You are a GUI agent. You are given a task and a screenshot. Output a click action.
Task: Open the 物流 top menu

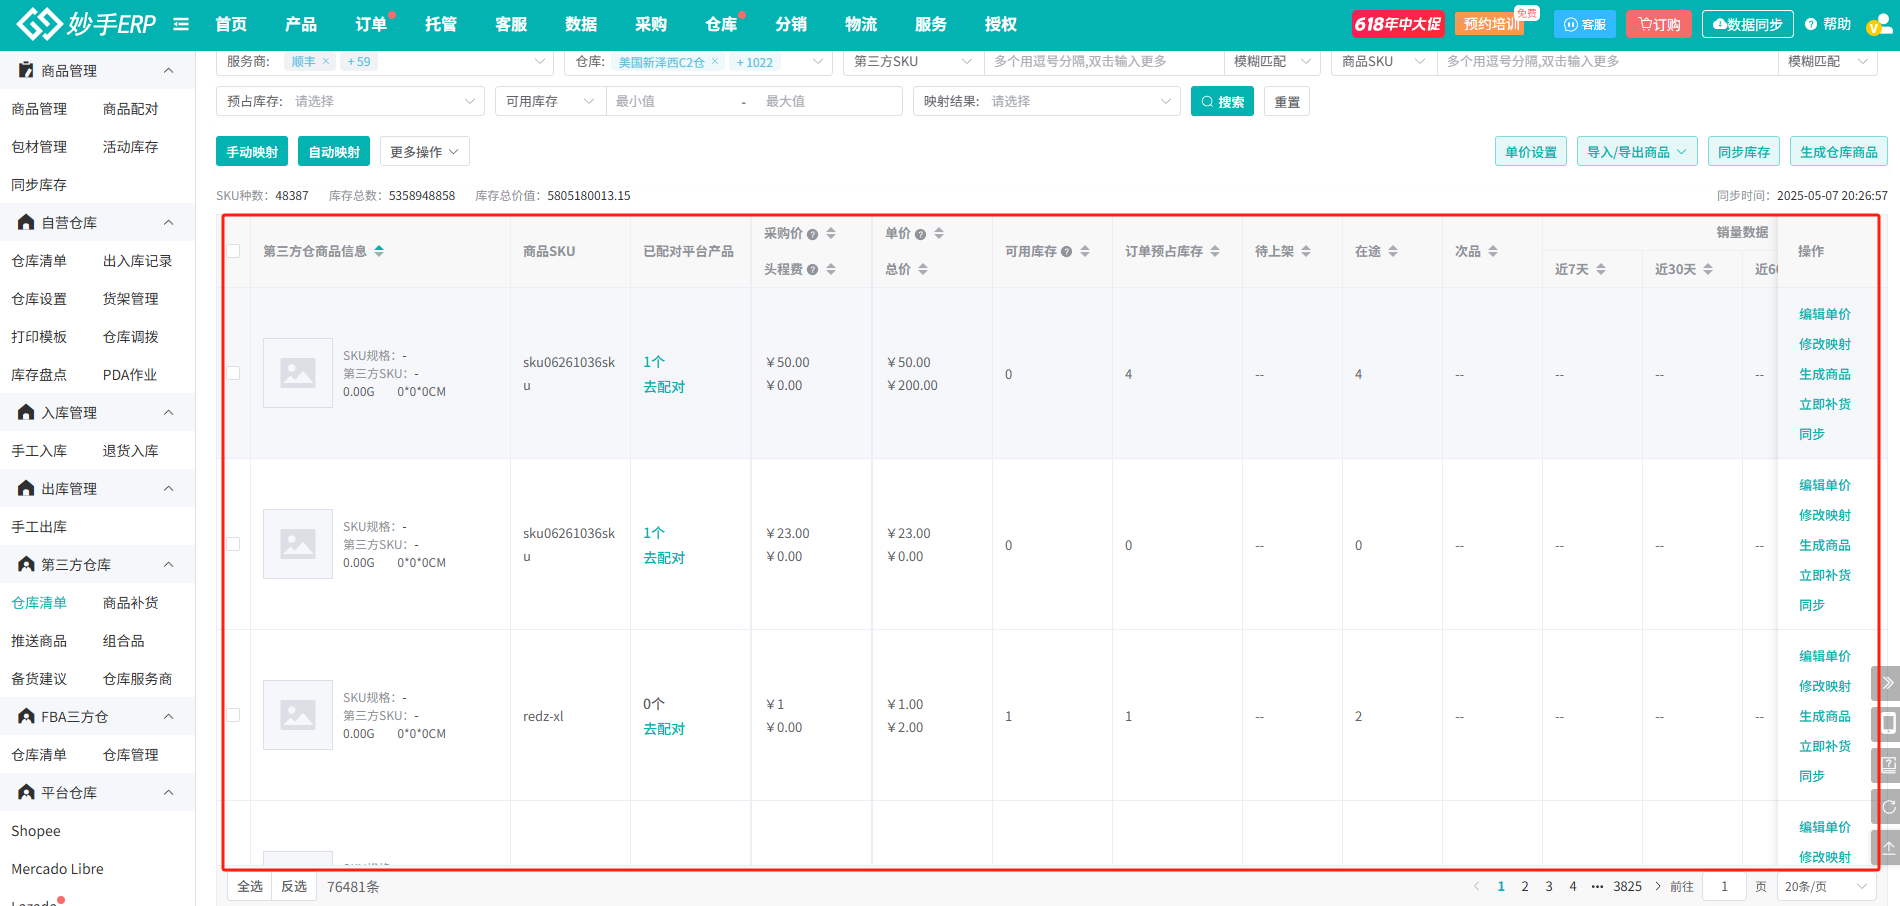(x=861, y=24)
